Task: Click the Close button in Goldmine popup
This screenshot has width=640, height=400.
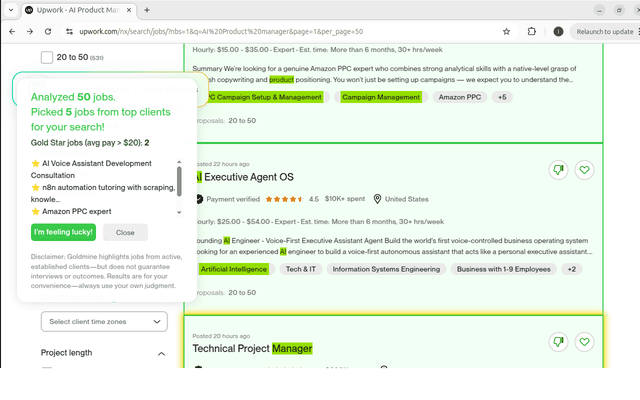Action: (125, 232)
